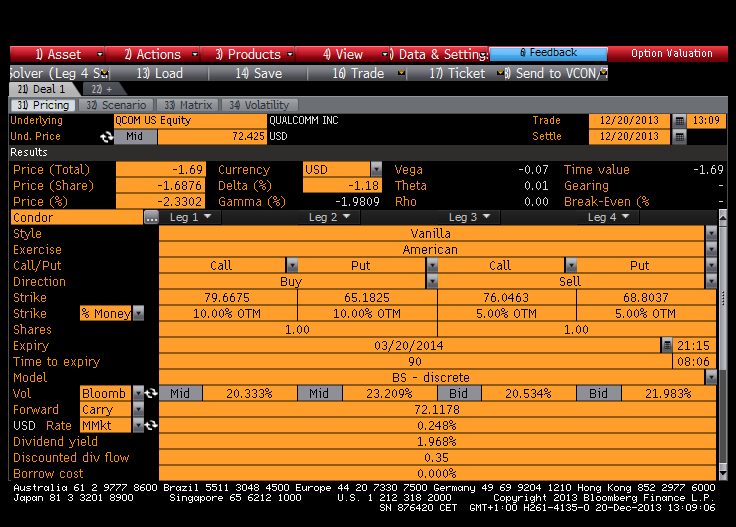736x527 pixels.
Task: Open the Settle date calendar picker
Action: tap(679, 137)
